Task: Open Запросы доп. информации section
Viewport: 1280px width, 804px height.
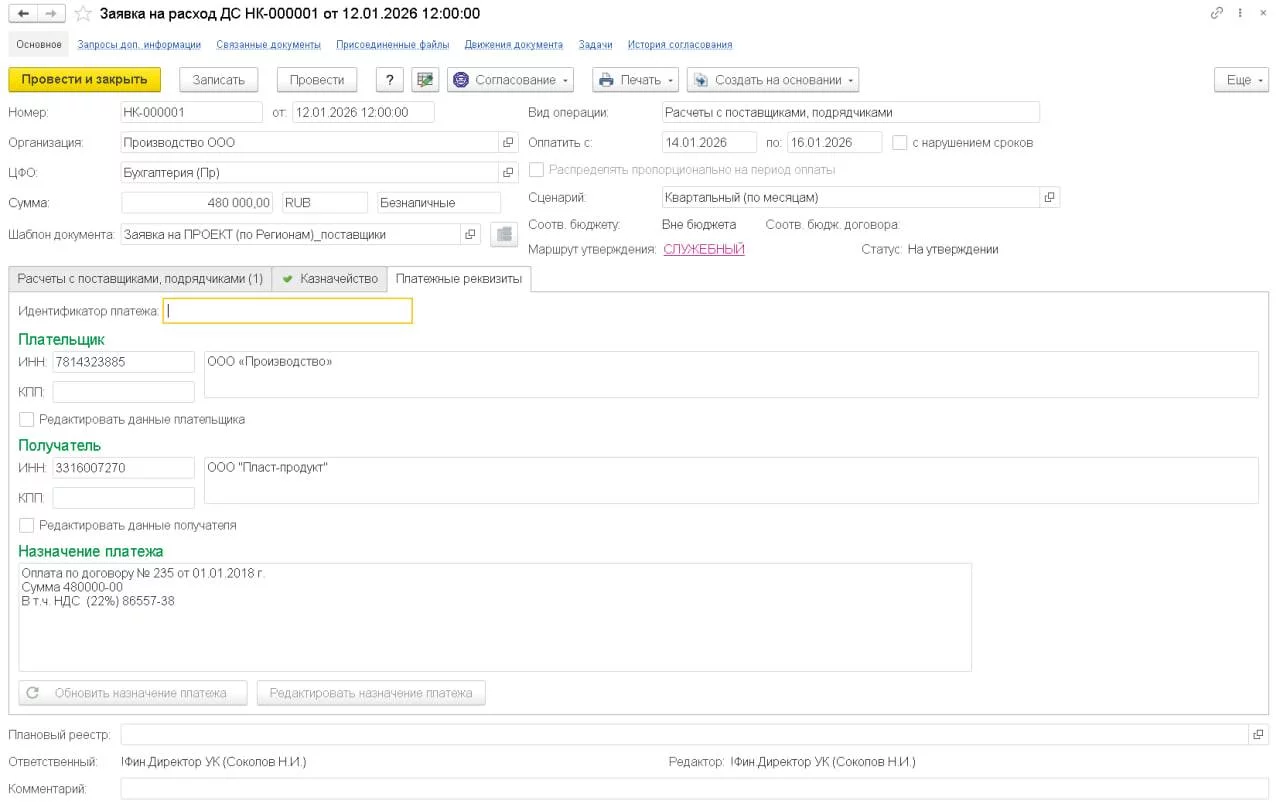Action: point(139,45)
